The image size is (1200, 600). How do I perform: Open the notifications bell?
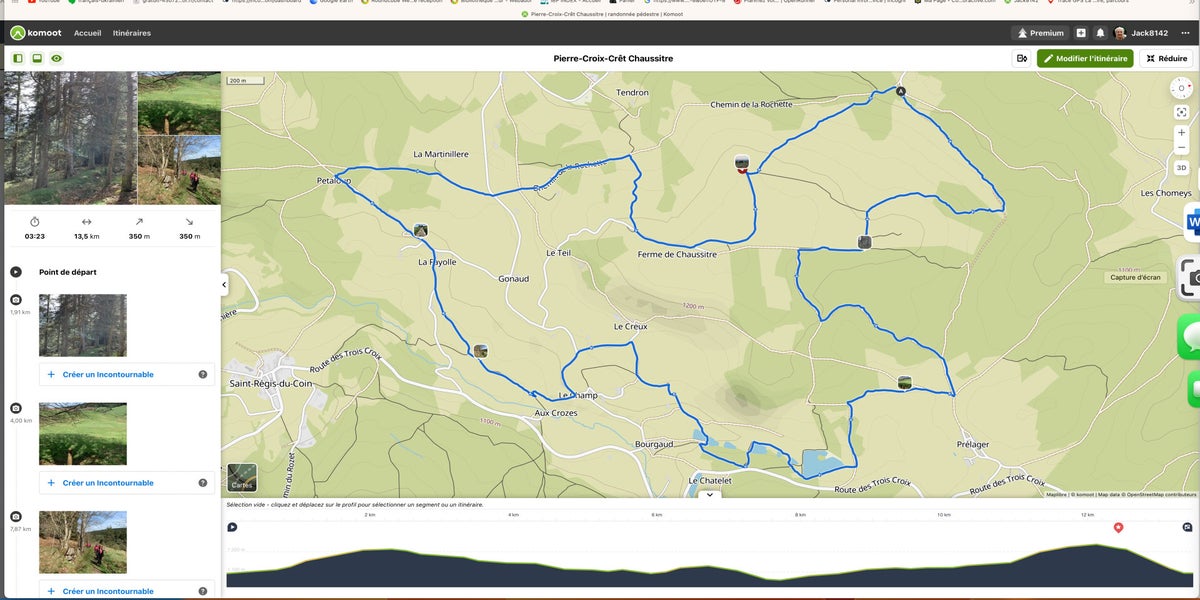[x=1100, y=33]
